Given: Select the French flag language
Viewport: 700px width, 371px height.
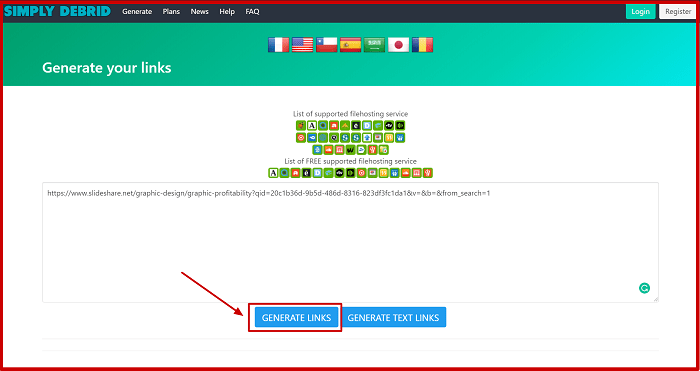Looking at the screenshot, I should click(x=279, y=45).
